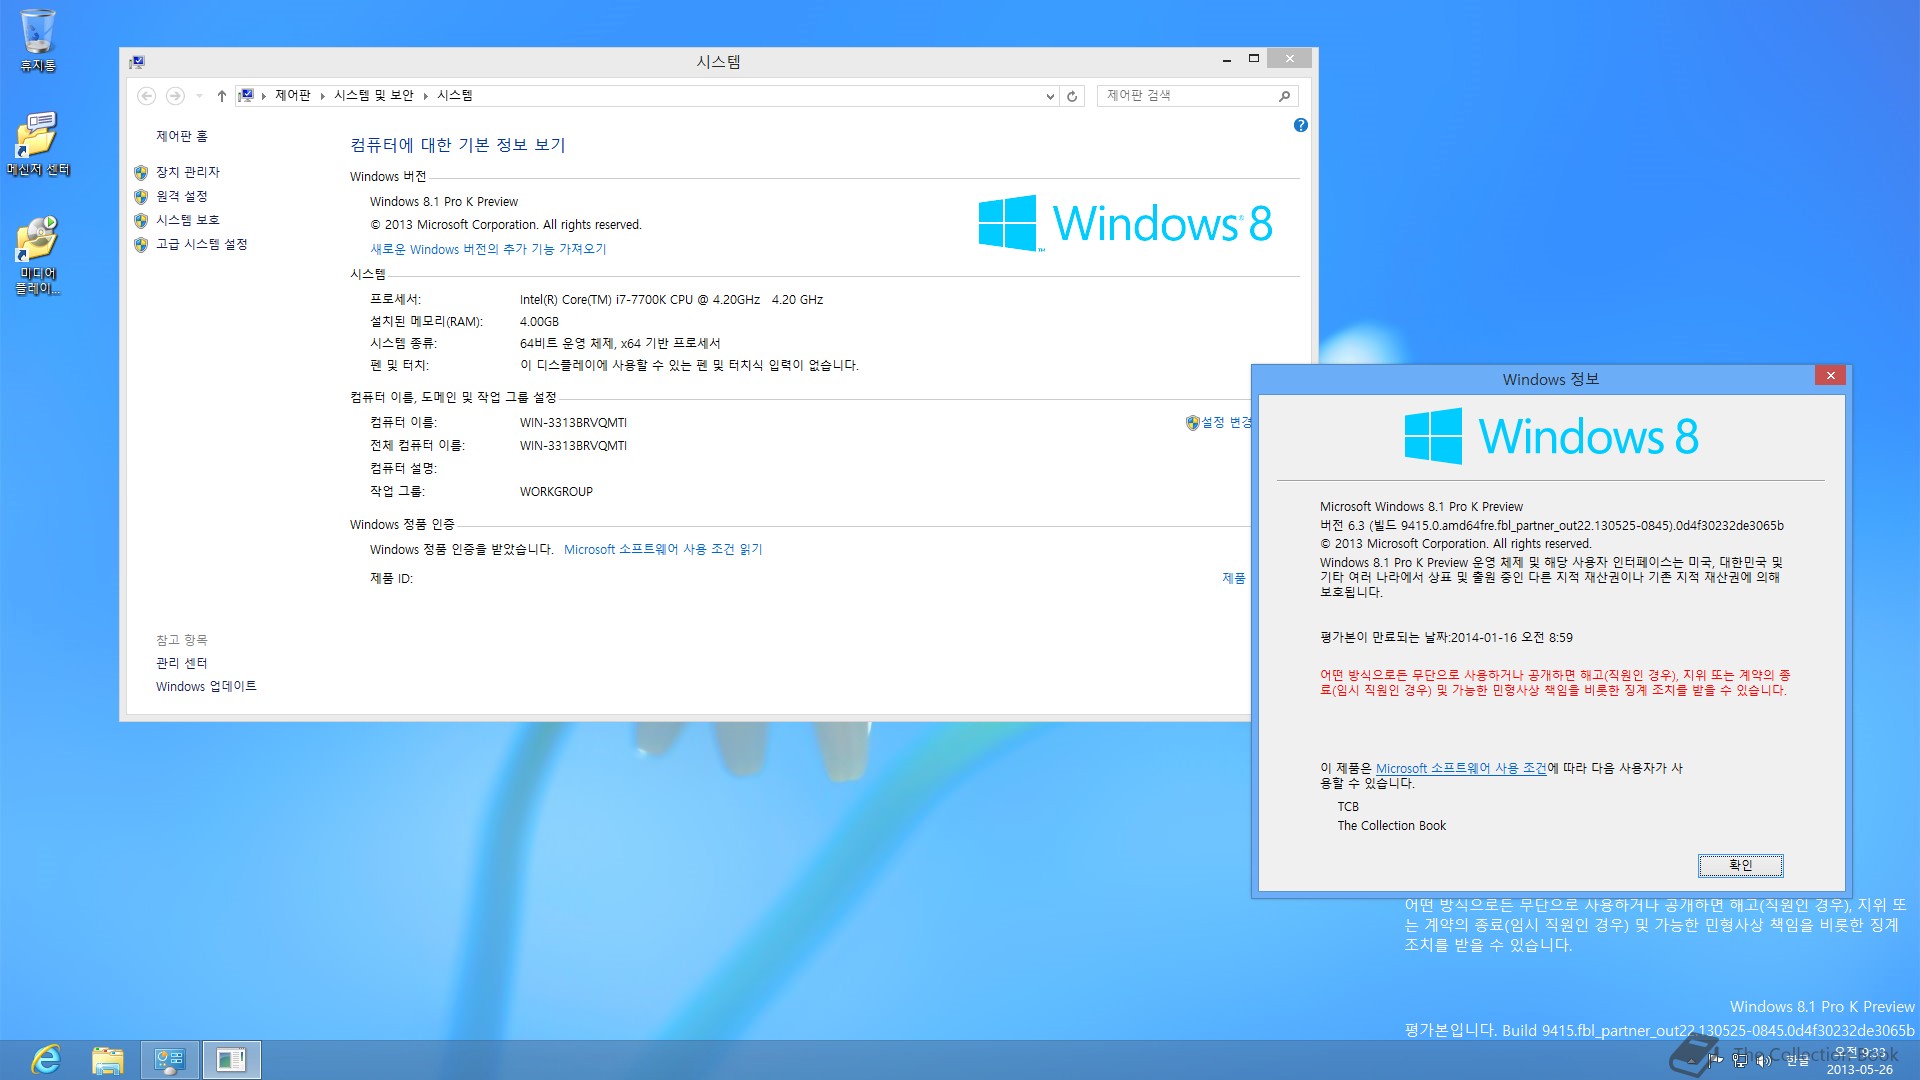Open 장치 관리자 (Device Manager)
This screenshot has height=1080, width=1920.
(188, 172)
